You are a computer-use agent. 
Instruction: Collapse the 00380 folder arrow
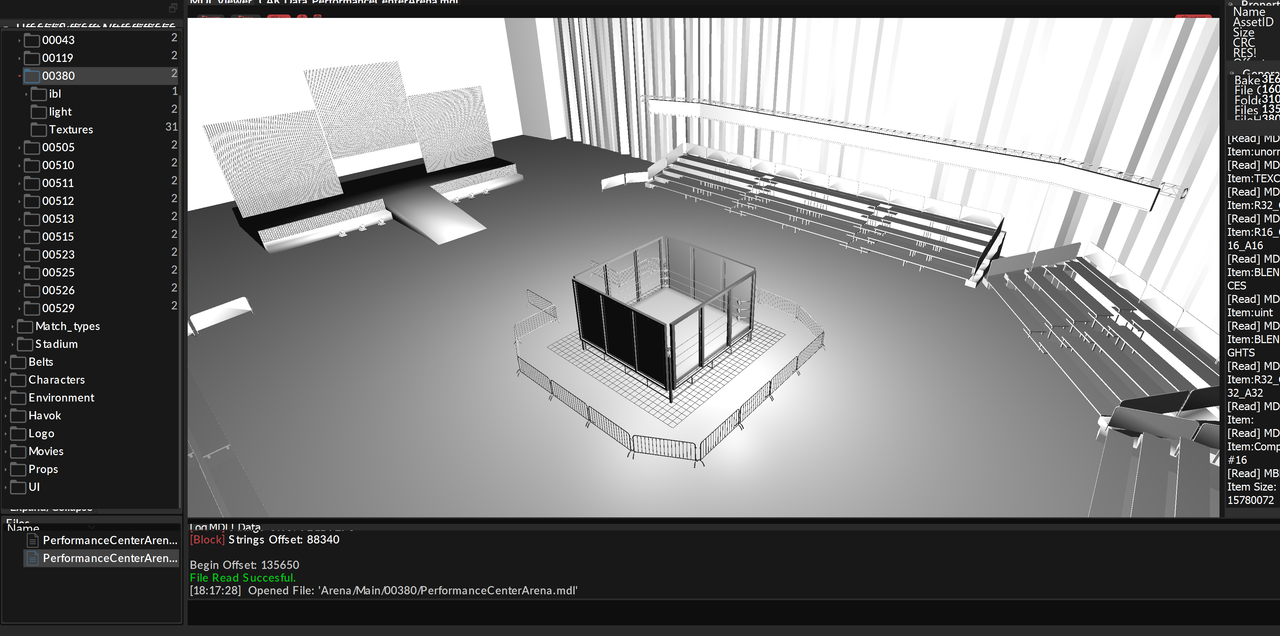pos(19,76)
